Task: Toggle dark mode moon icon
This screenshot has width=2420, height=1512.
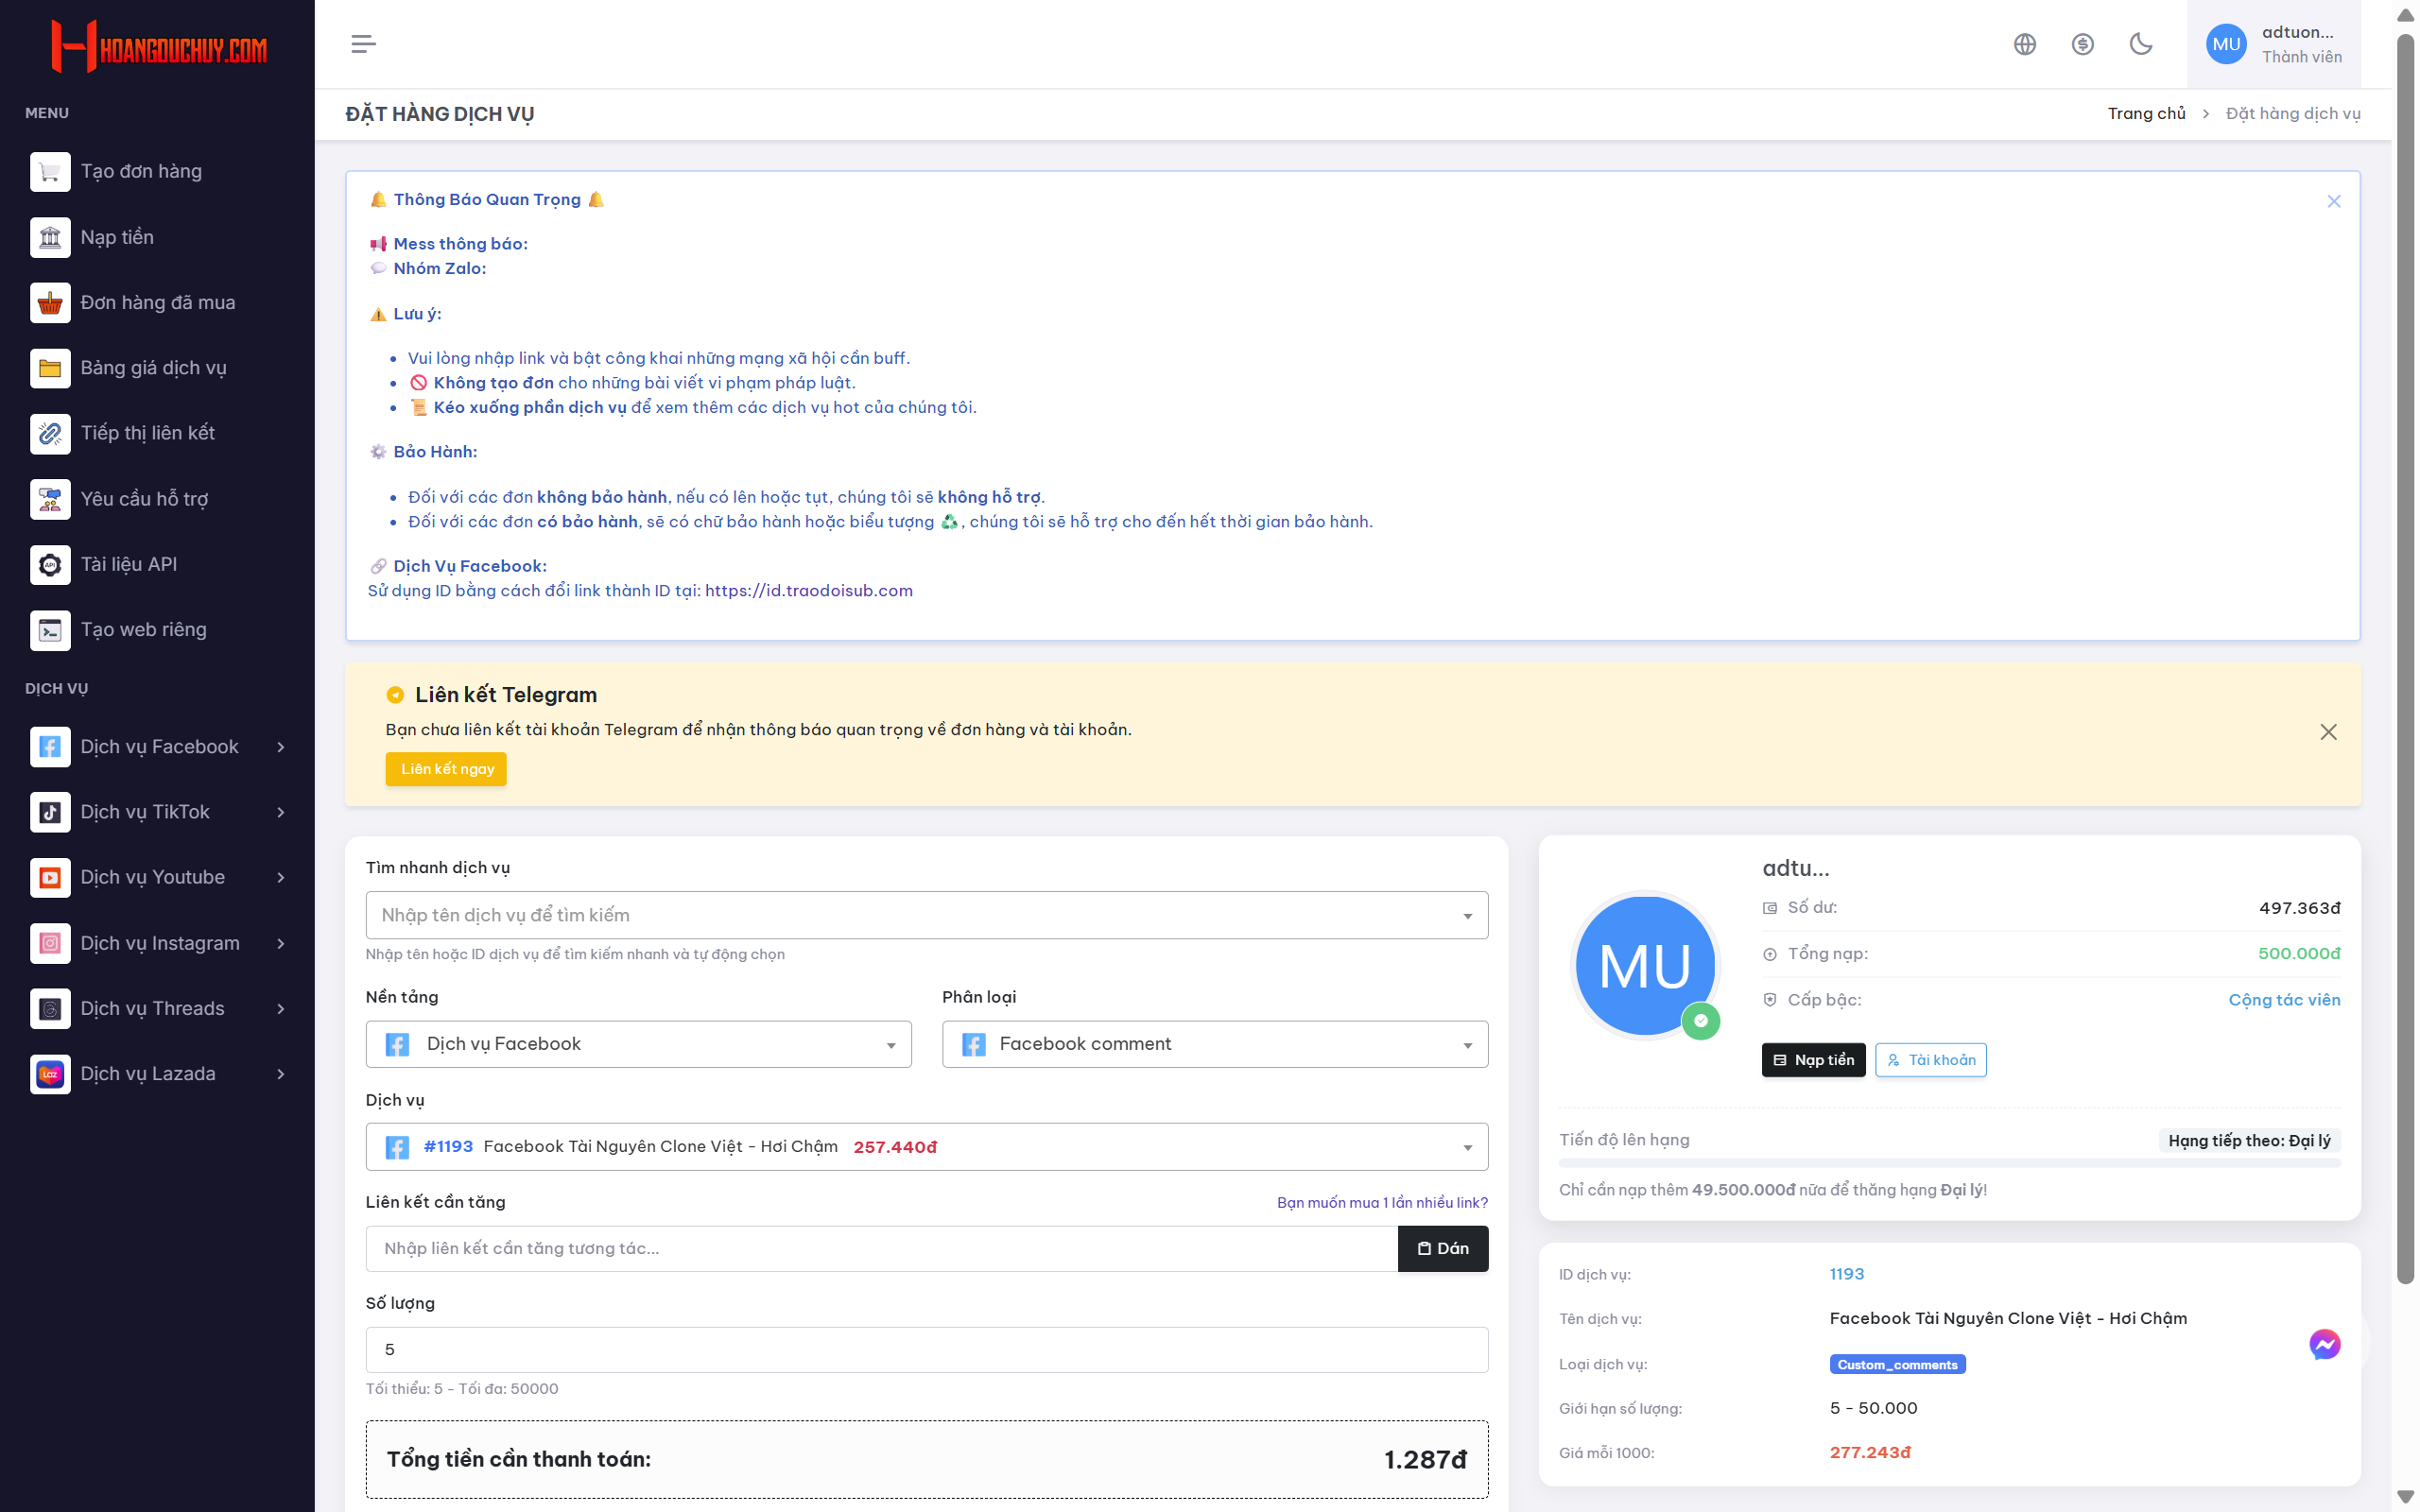Action: [2141, 44]
